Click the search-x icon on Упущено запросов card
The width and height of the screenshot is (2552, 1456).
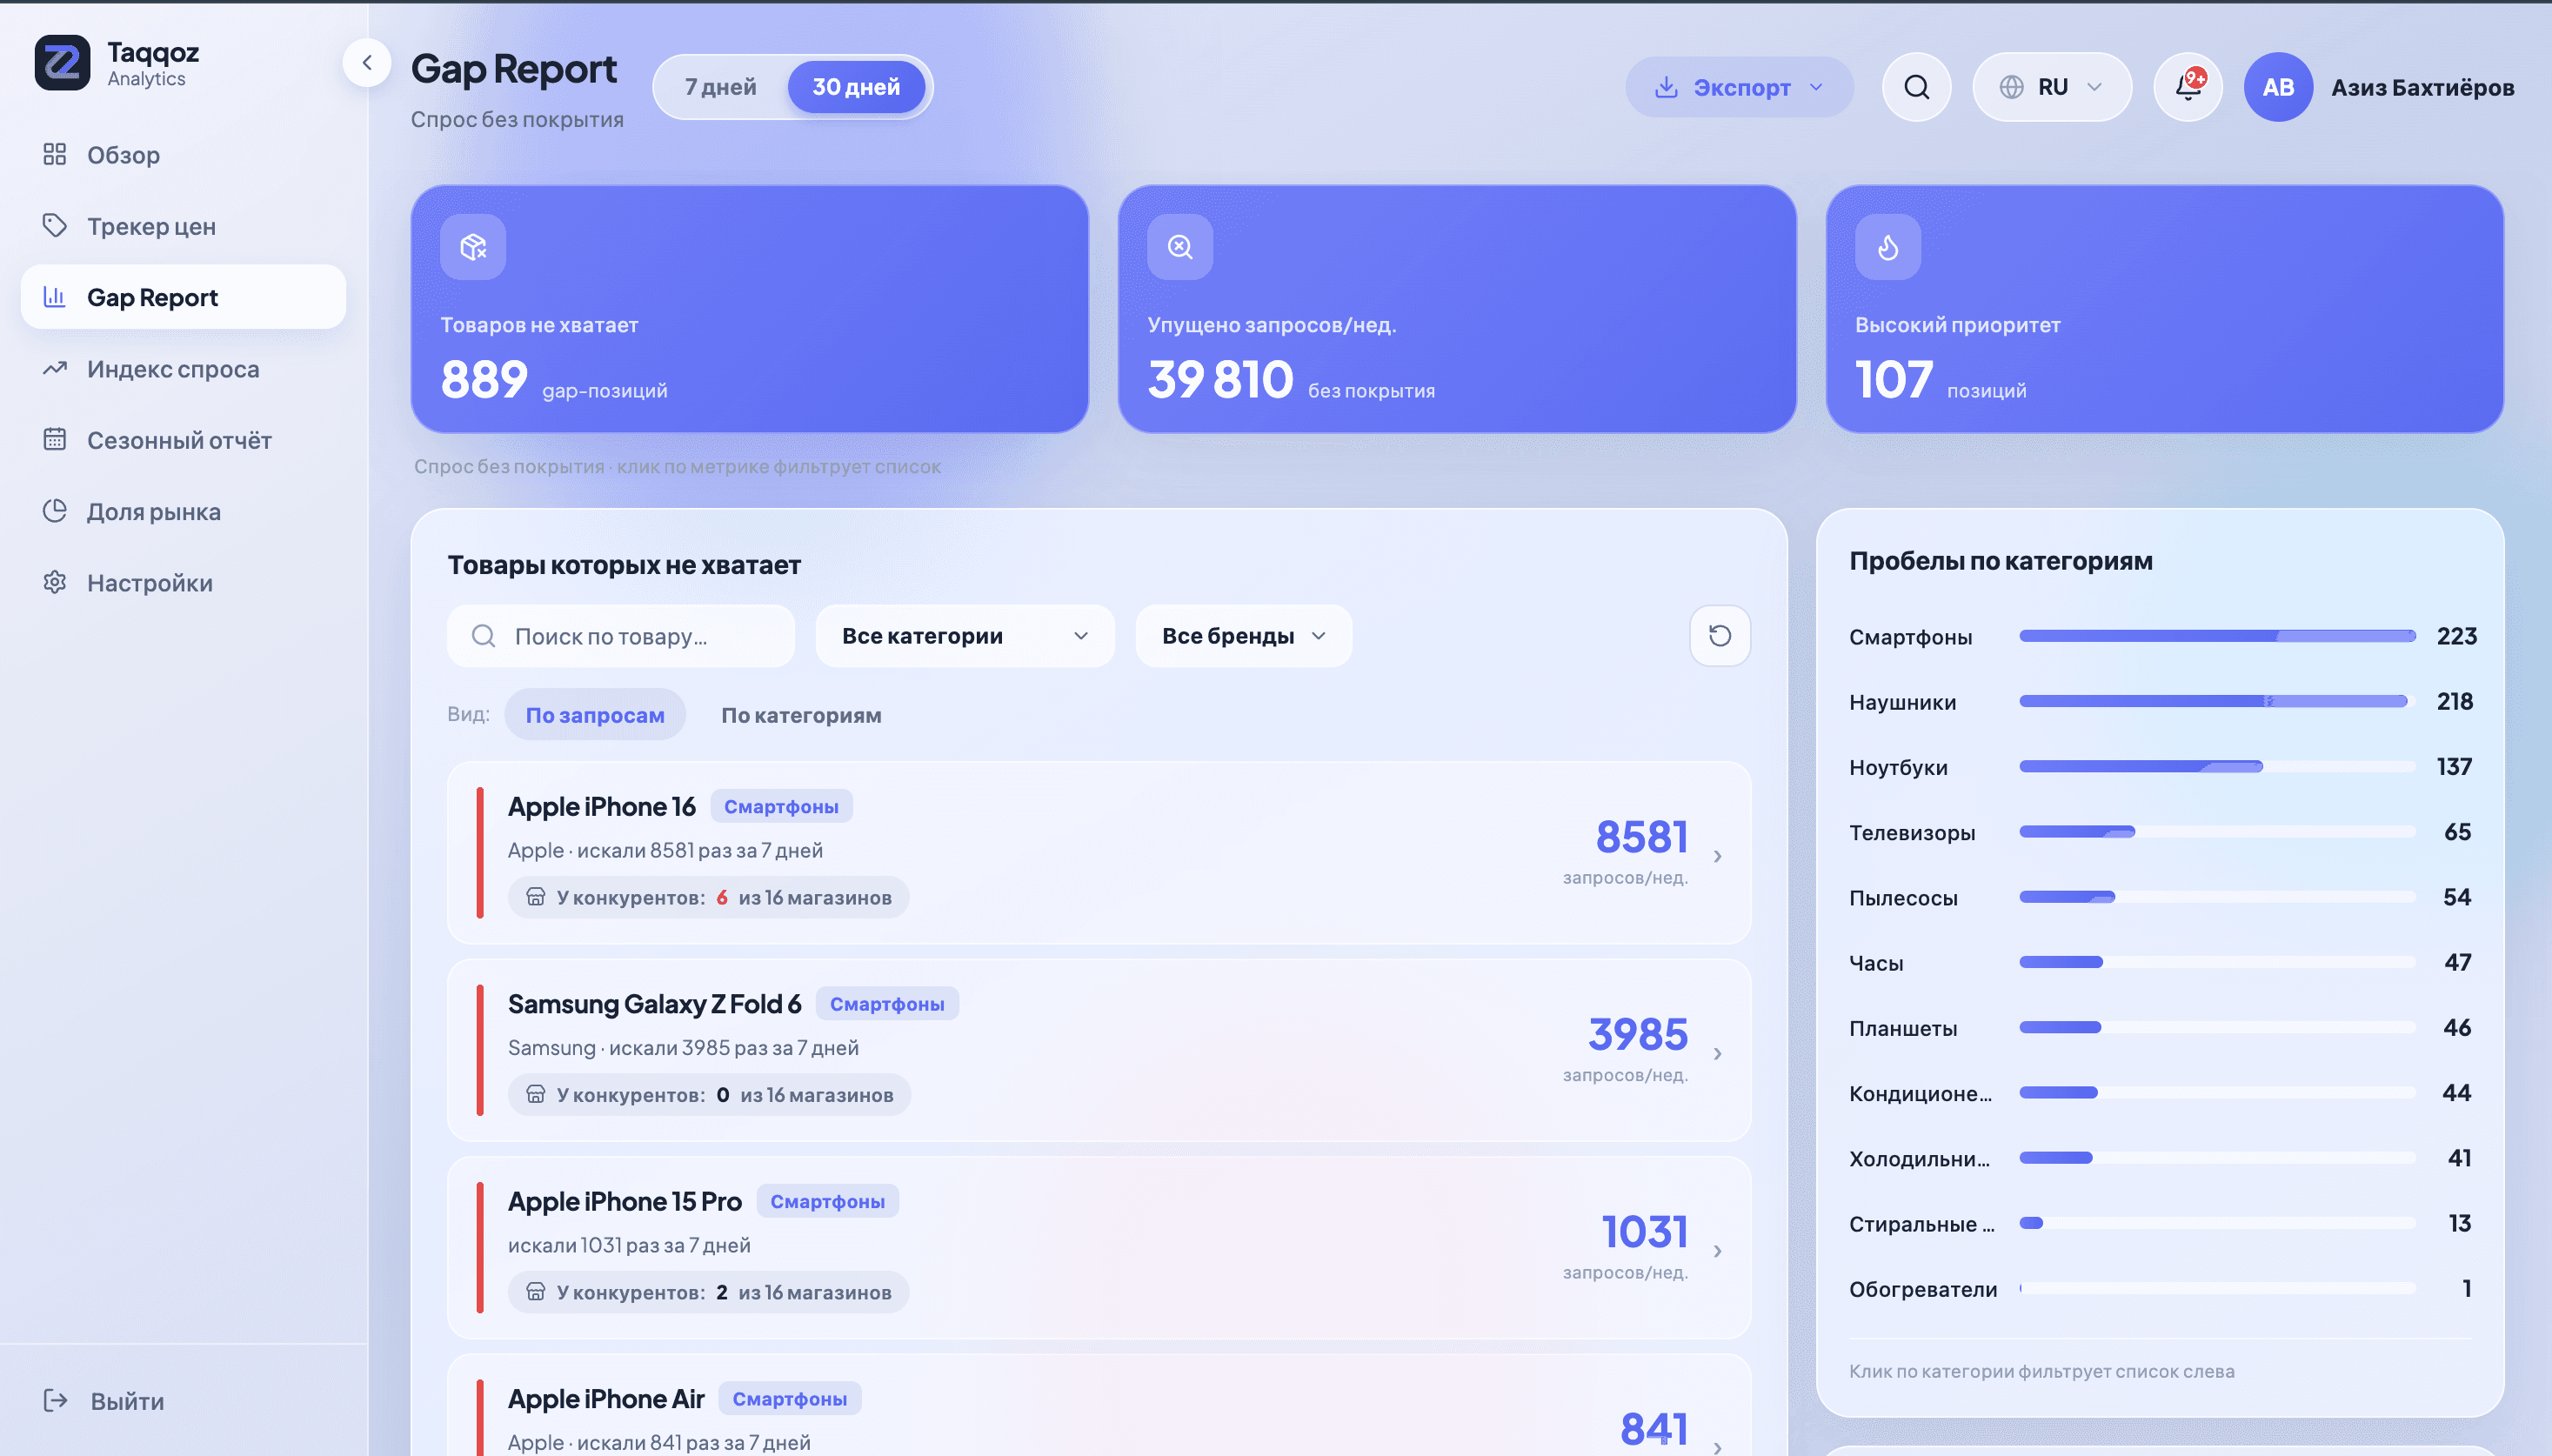click(x=1180, y=247)
